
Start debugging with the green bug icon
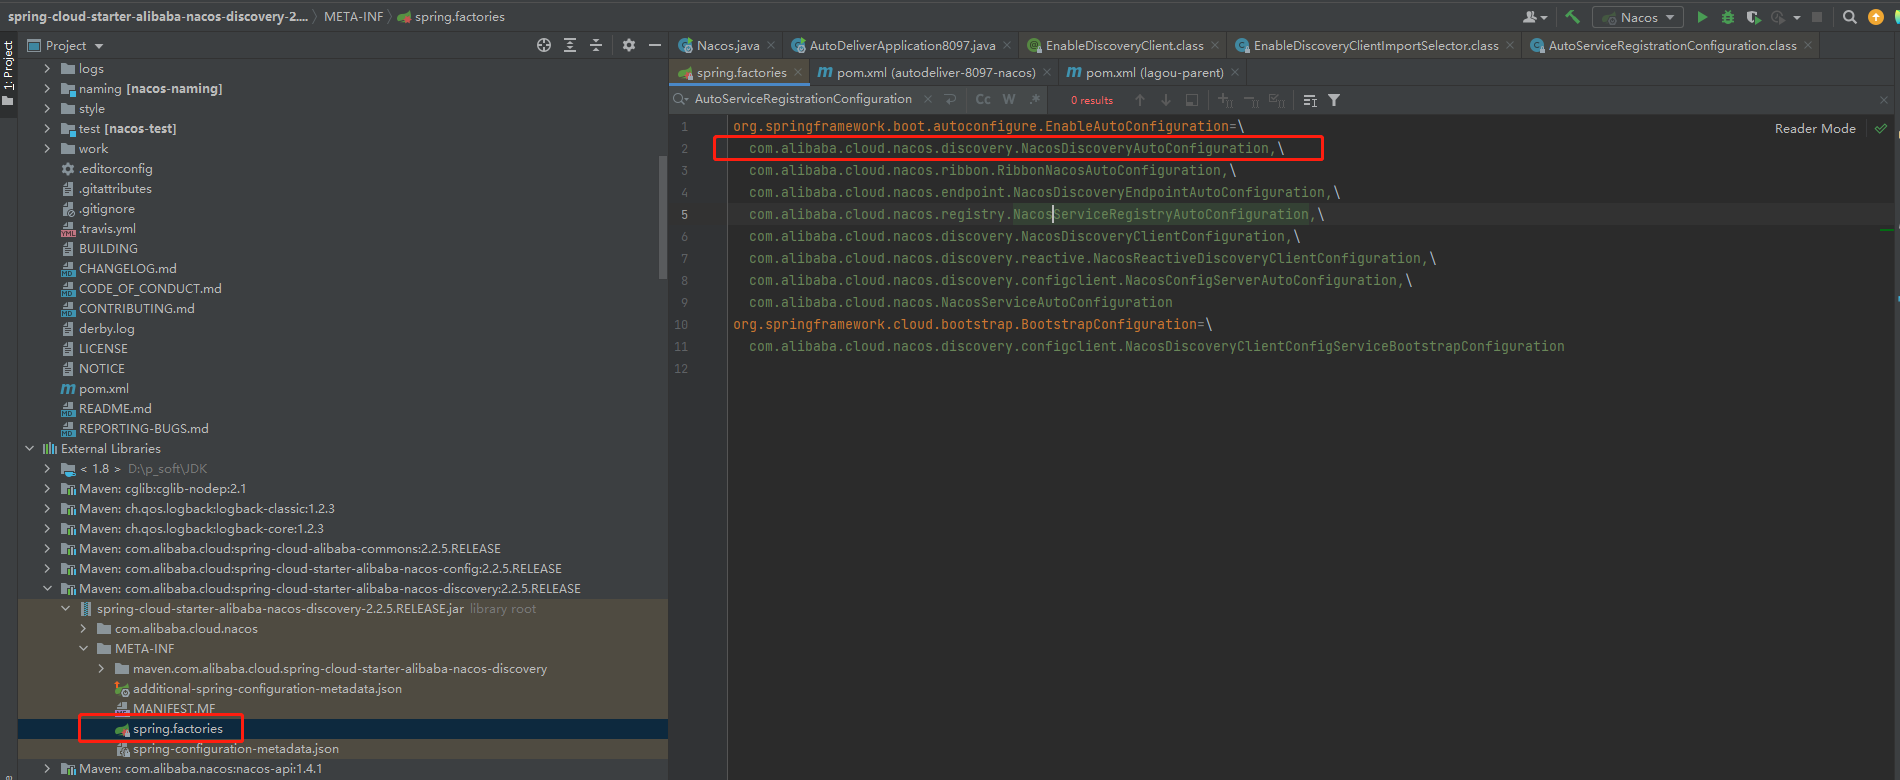(1728, 17)
